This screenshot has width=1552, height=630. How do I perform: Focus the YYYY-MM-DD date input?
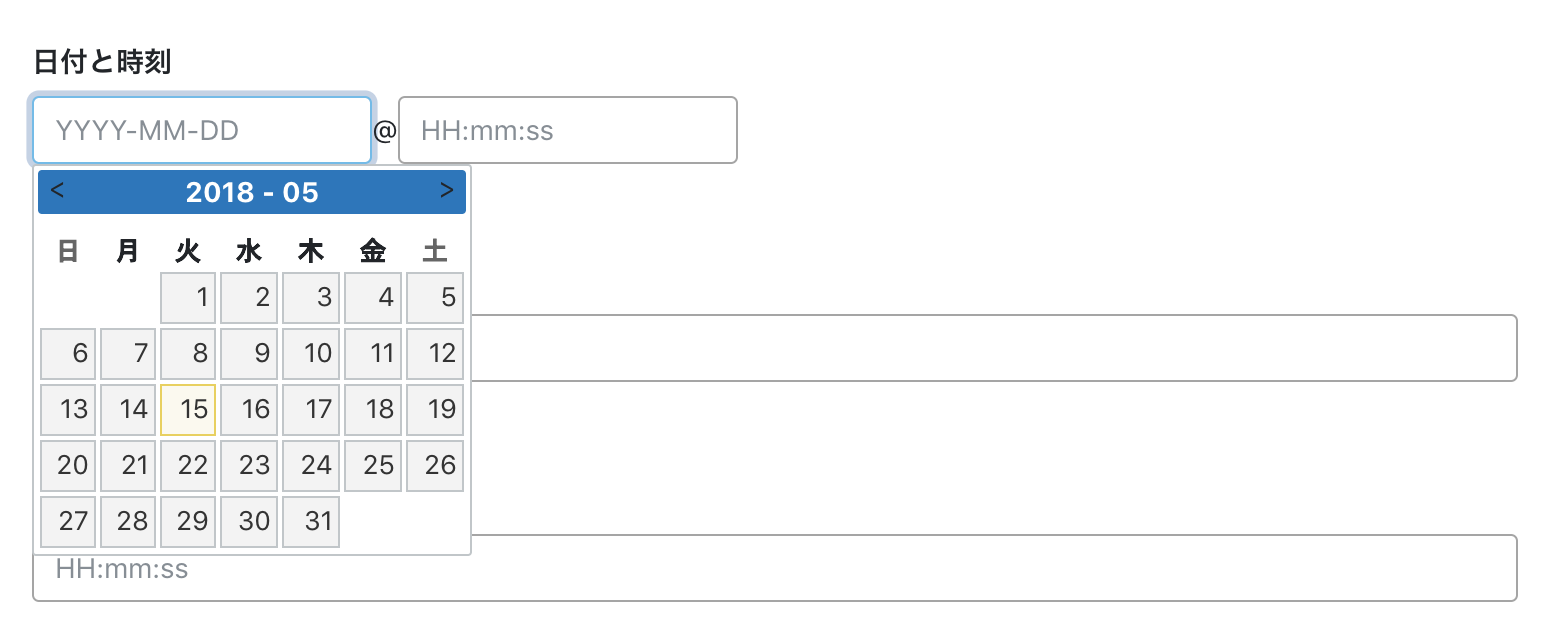tap(202, 130)
